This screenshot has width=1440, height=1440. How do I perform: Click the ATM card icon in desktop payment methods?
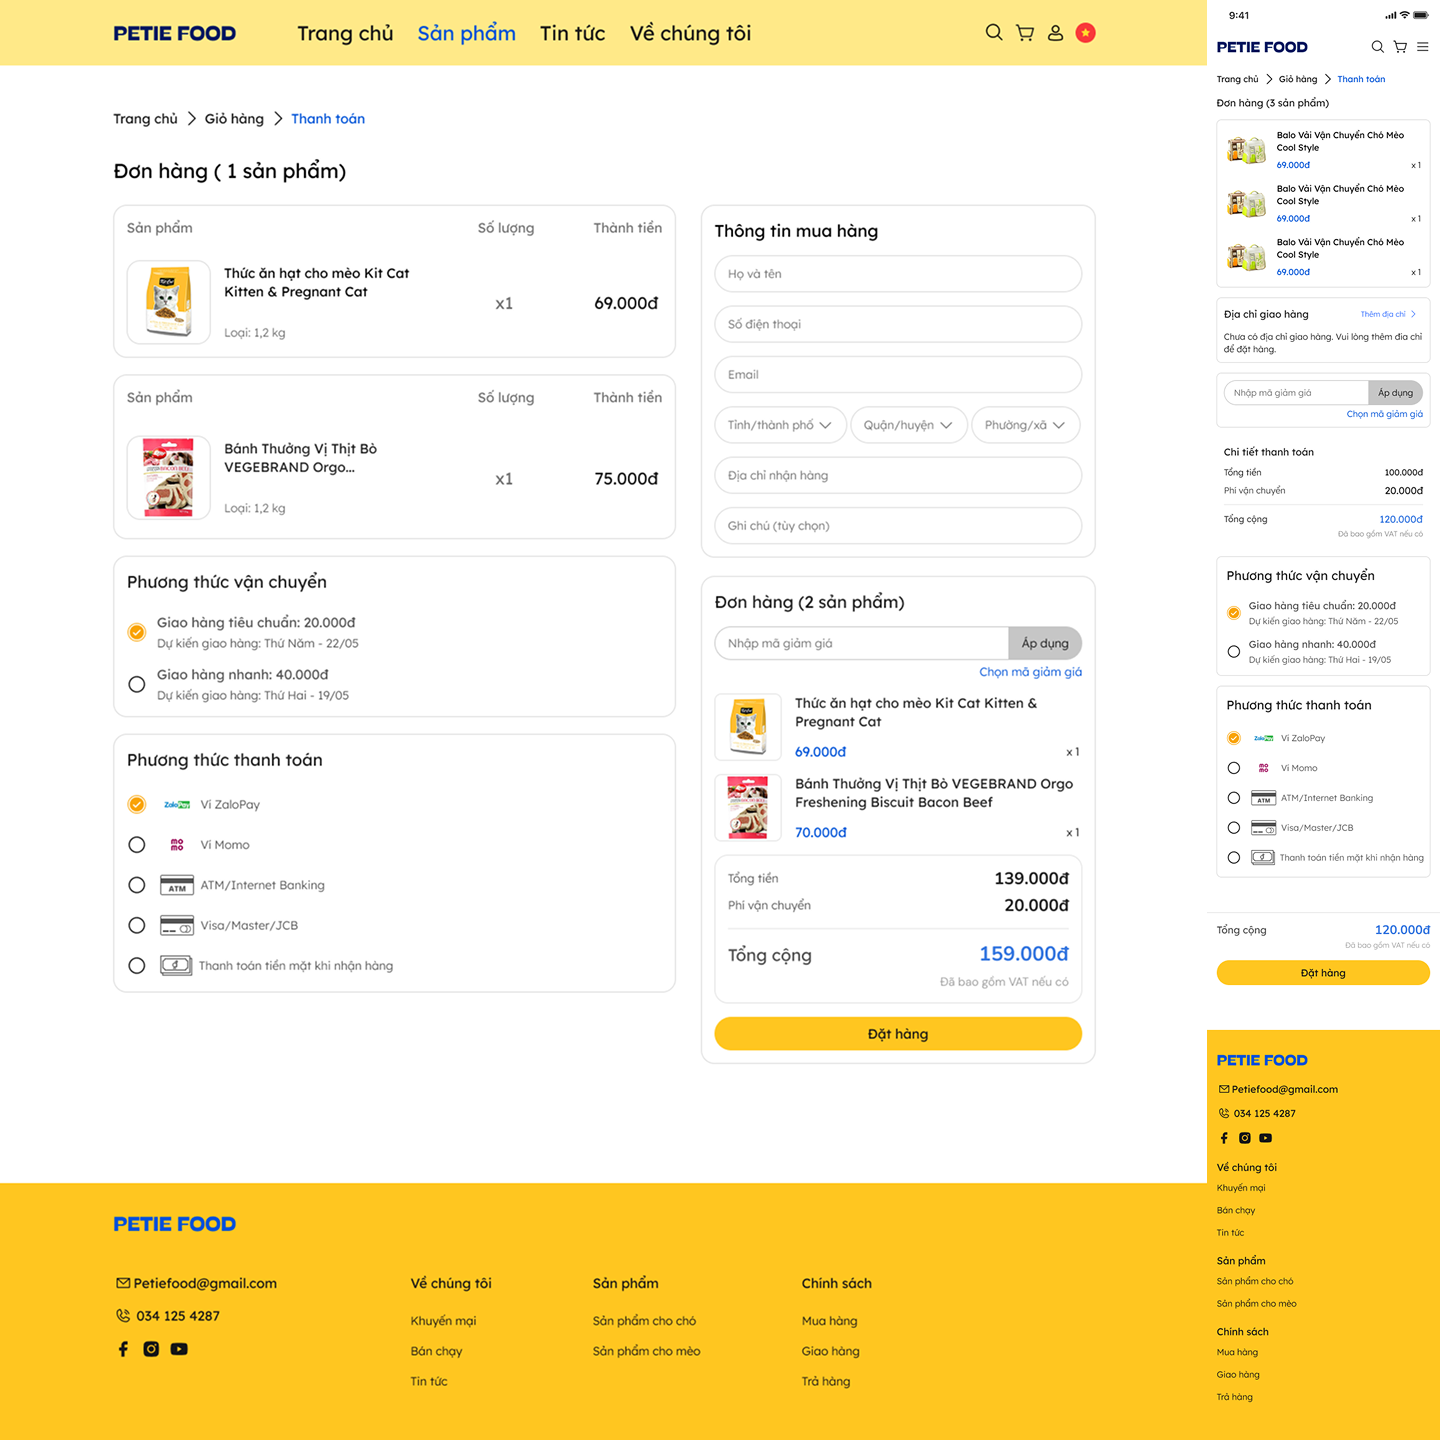(177, 885)
